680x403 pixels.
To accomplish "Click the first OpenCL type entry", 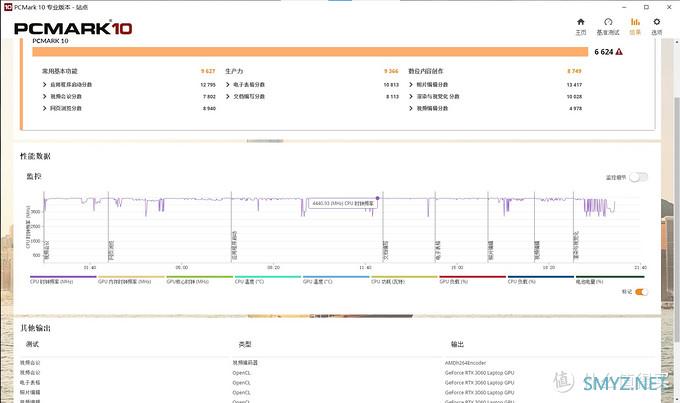I will click(242, 373).
